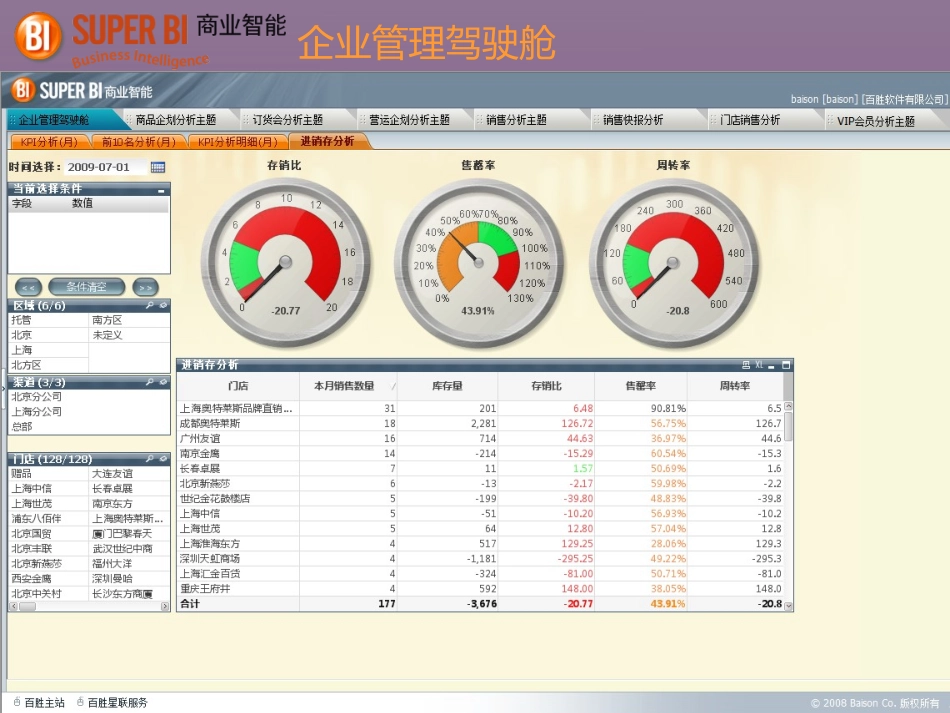Click the 售罄率 column header
950x713 pixels.
click(x=640, y=386)
